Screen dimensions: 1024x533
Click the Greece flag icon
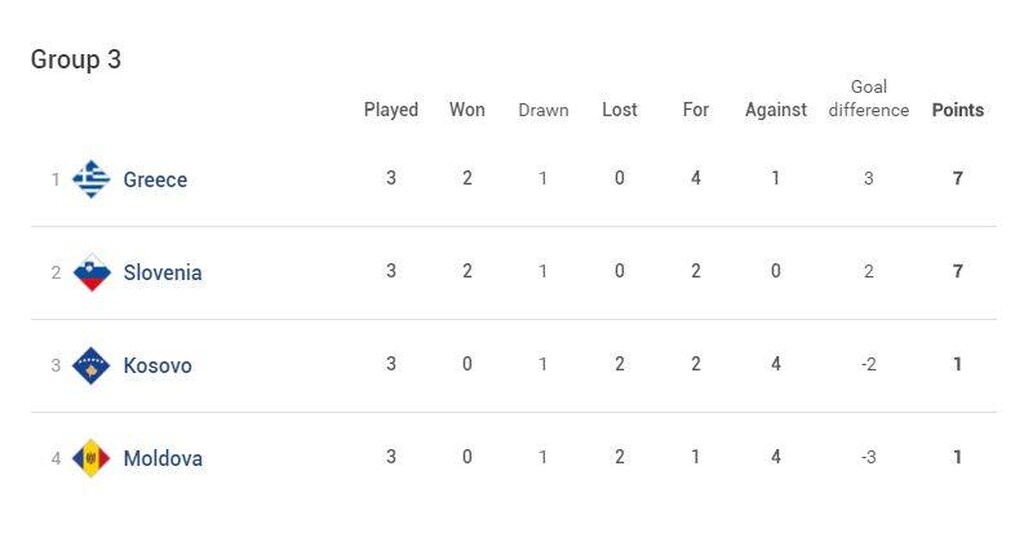click(91, 180)
